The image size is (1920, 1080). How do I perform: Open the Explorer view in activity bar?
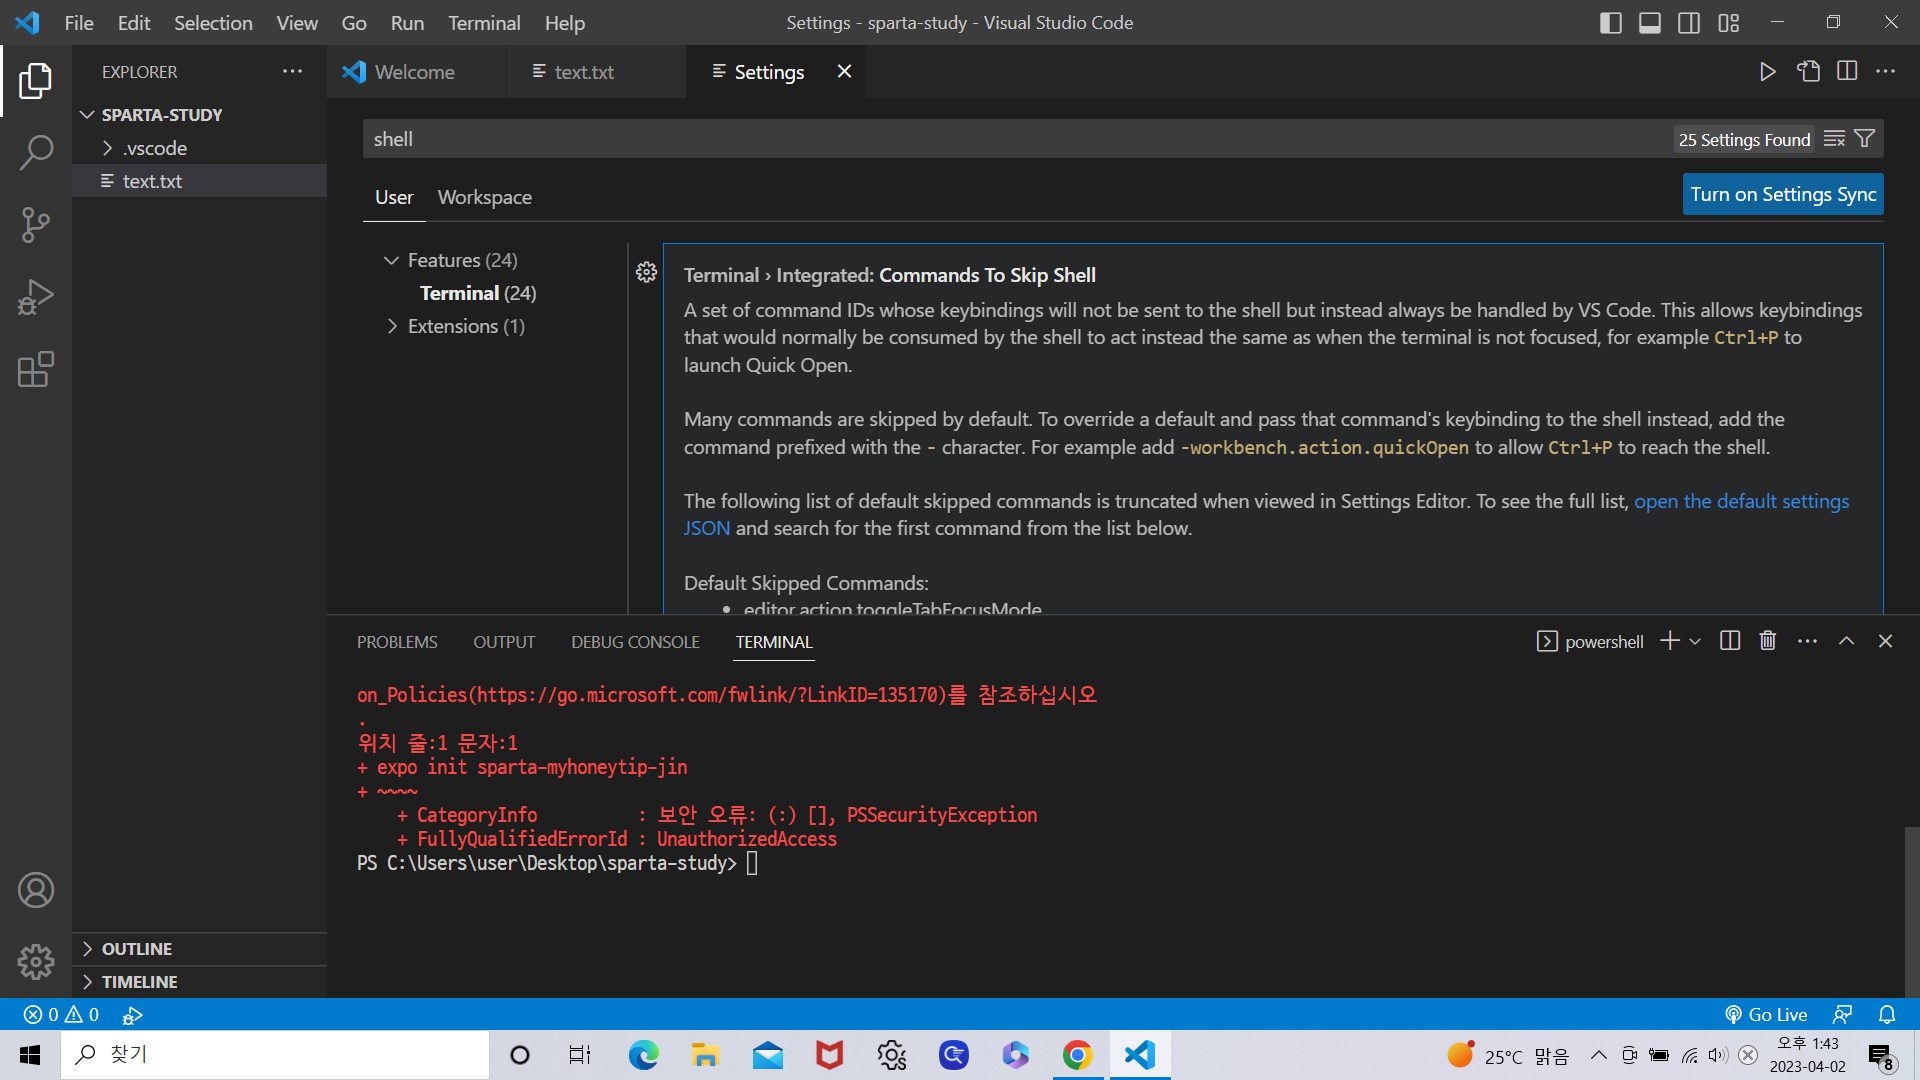[36, 81]
